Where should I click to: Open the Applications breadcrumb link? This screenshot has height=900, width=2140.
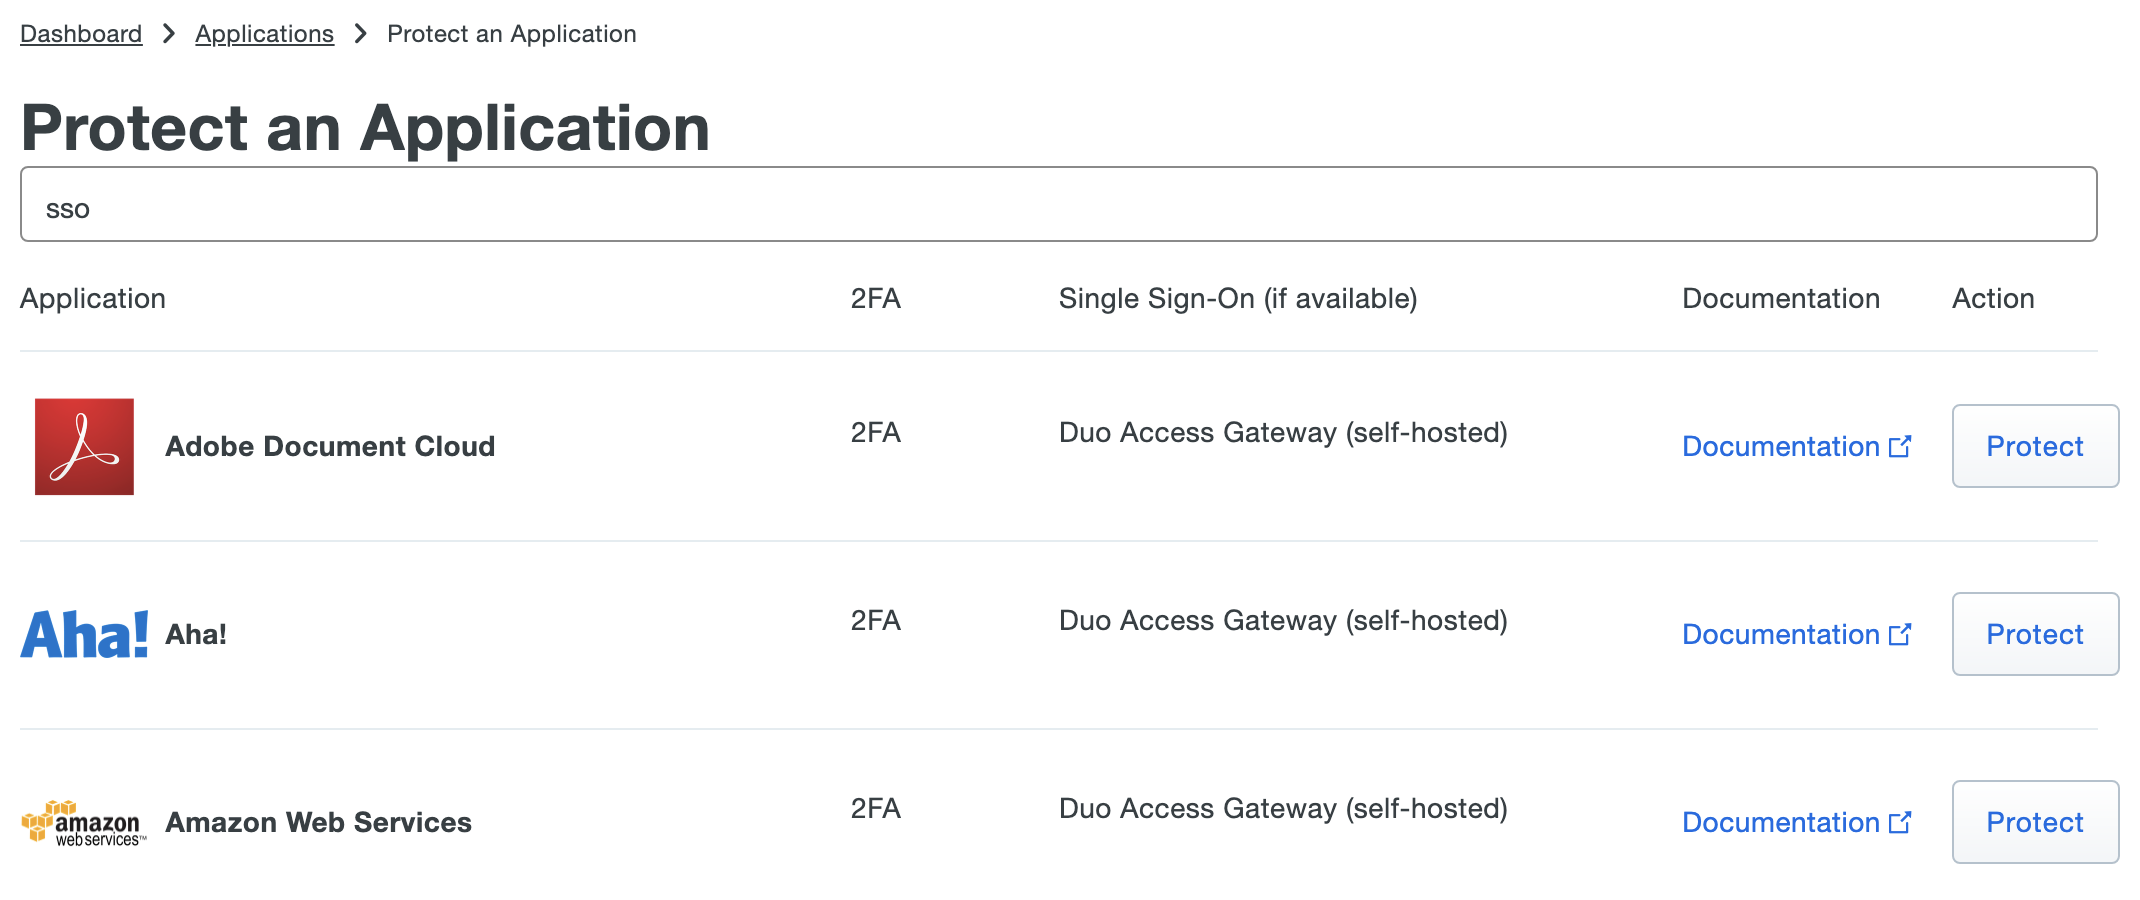coord(264,33)
